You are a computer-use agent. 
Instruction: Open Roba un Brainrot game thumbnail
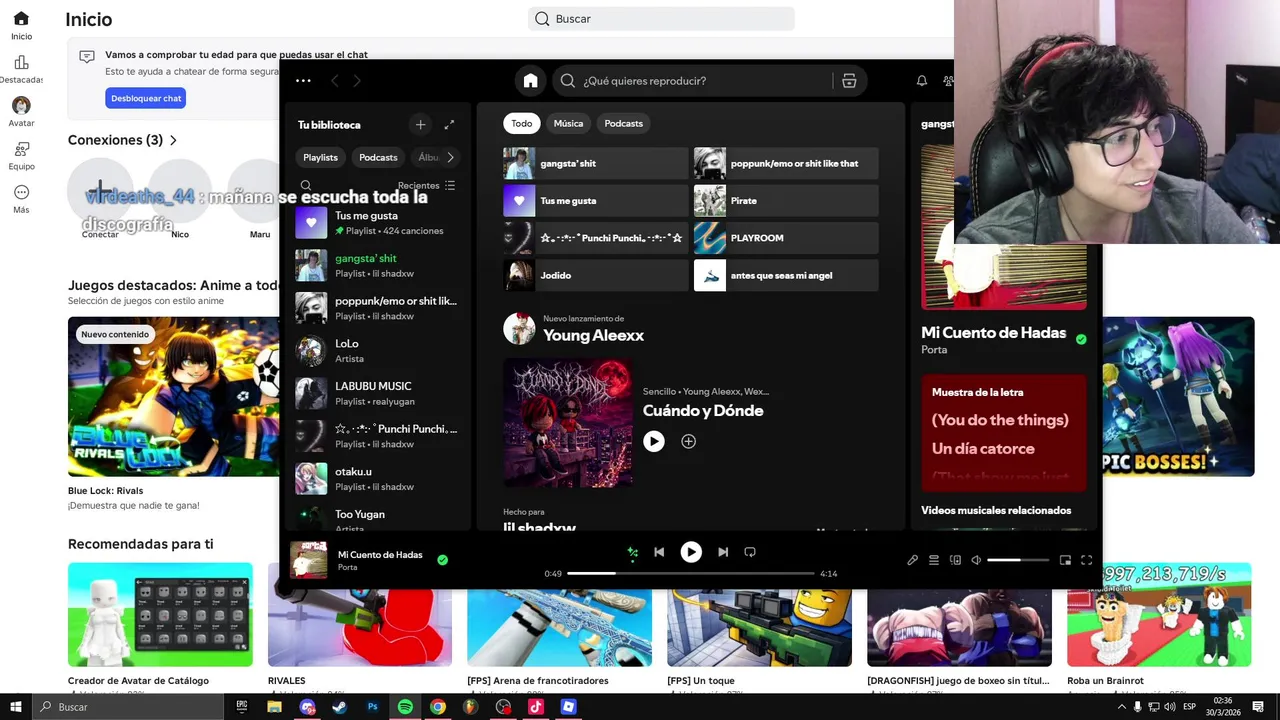pyautogui.click(x=1159, y=615)
